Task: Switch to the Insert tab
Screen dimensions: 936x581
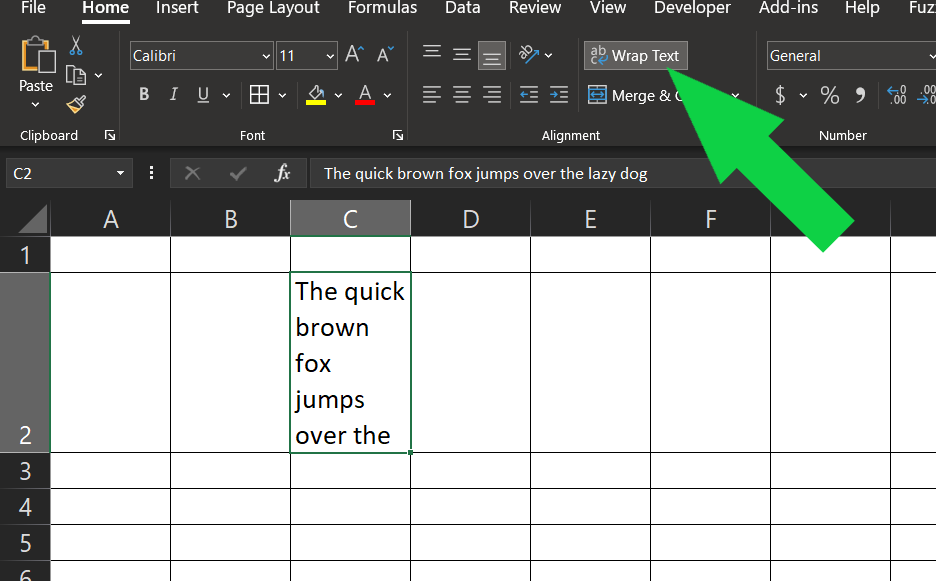Action: tap(177, 8)
